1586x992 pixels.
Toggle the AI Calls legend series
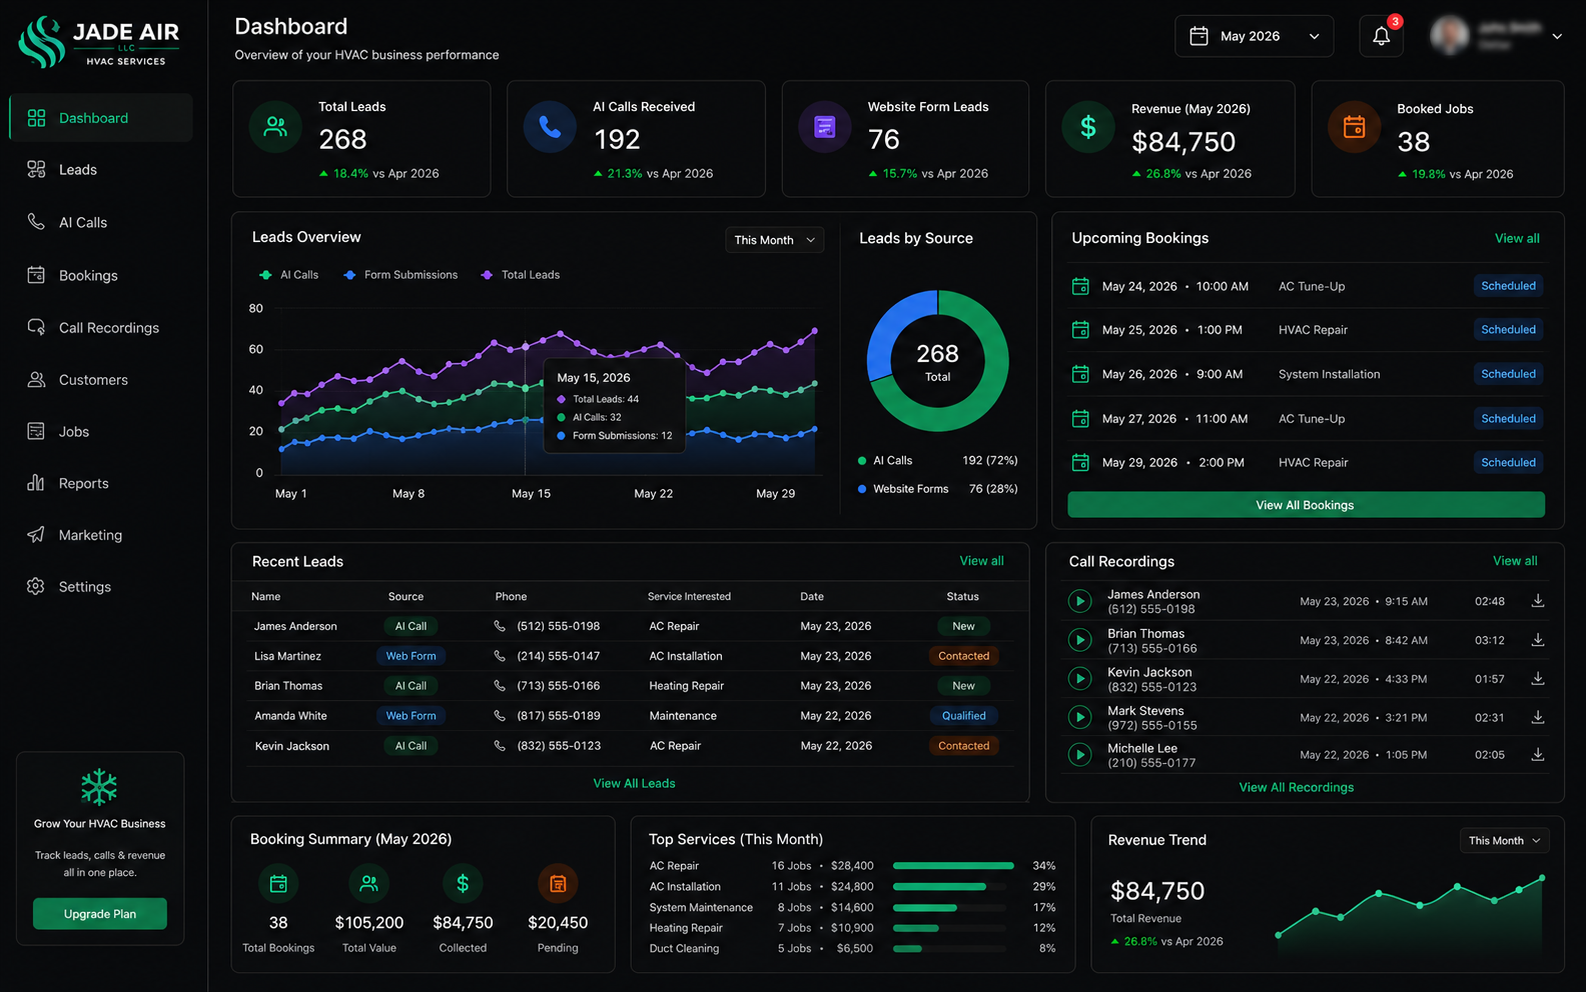click(x=288, y=275)
